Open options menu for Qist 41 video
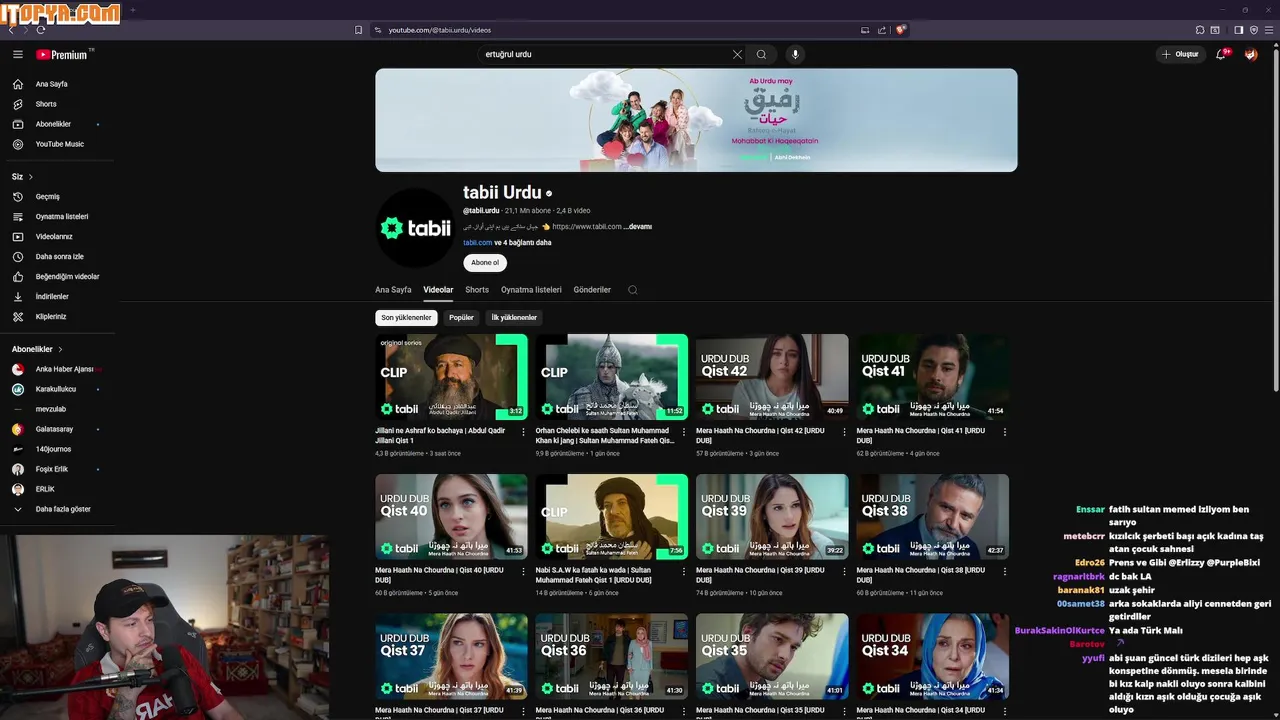1280x720 pixels. pos(1004,432)
